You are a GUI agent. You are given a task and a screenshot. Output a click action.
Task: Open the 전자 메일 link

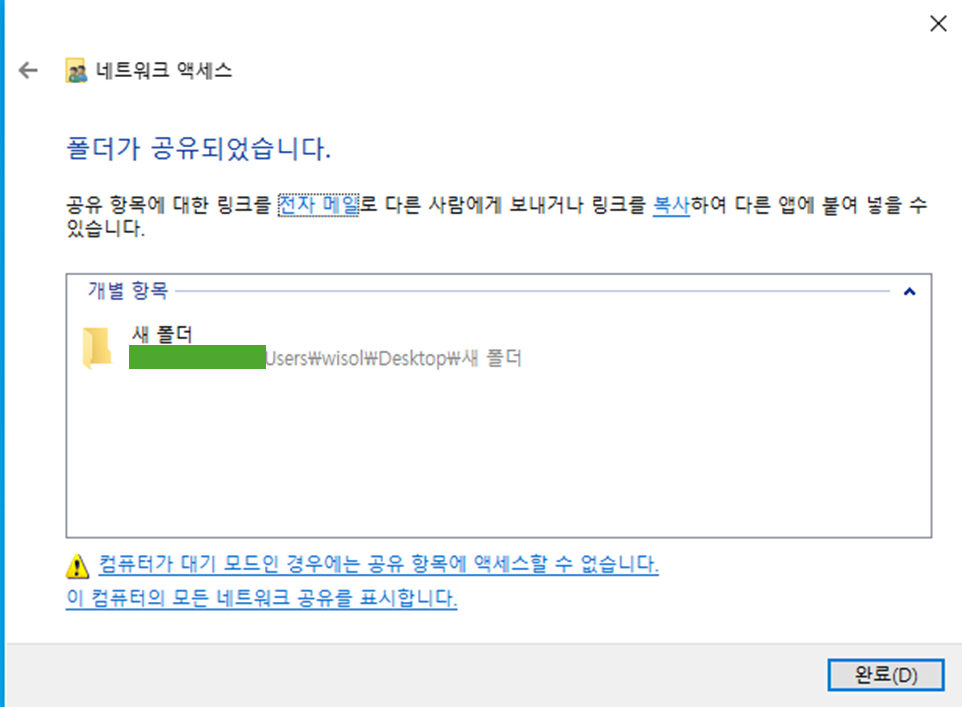pos(318,204)
